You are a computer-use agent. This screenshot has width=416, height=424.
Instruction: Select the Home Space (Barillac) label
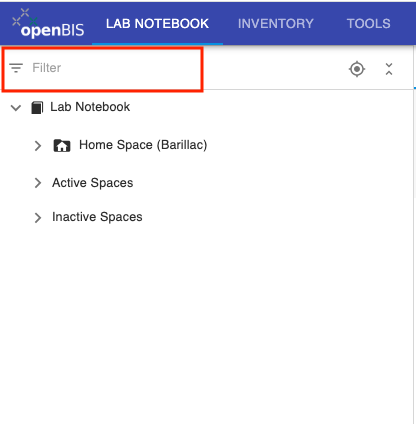[143, 145]
